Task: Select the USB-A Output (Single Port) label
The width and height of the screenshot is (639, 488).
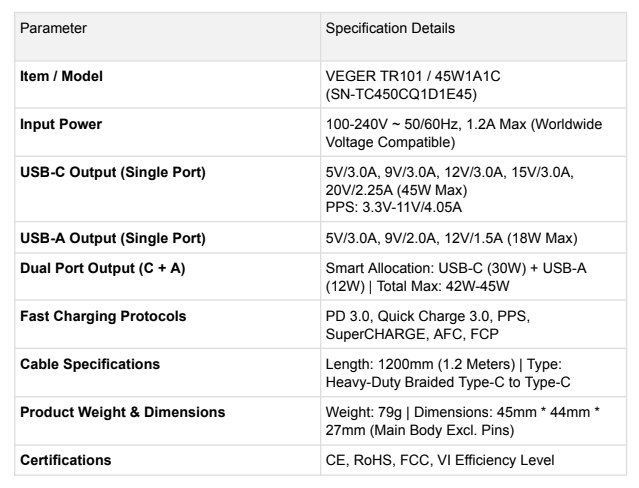Action: point(113,238)
